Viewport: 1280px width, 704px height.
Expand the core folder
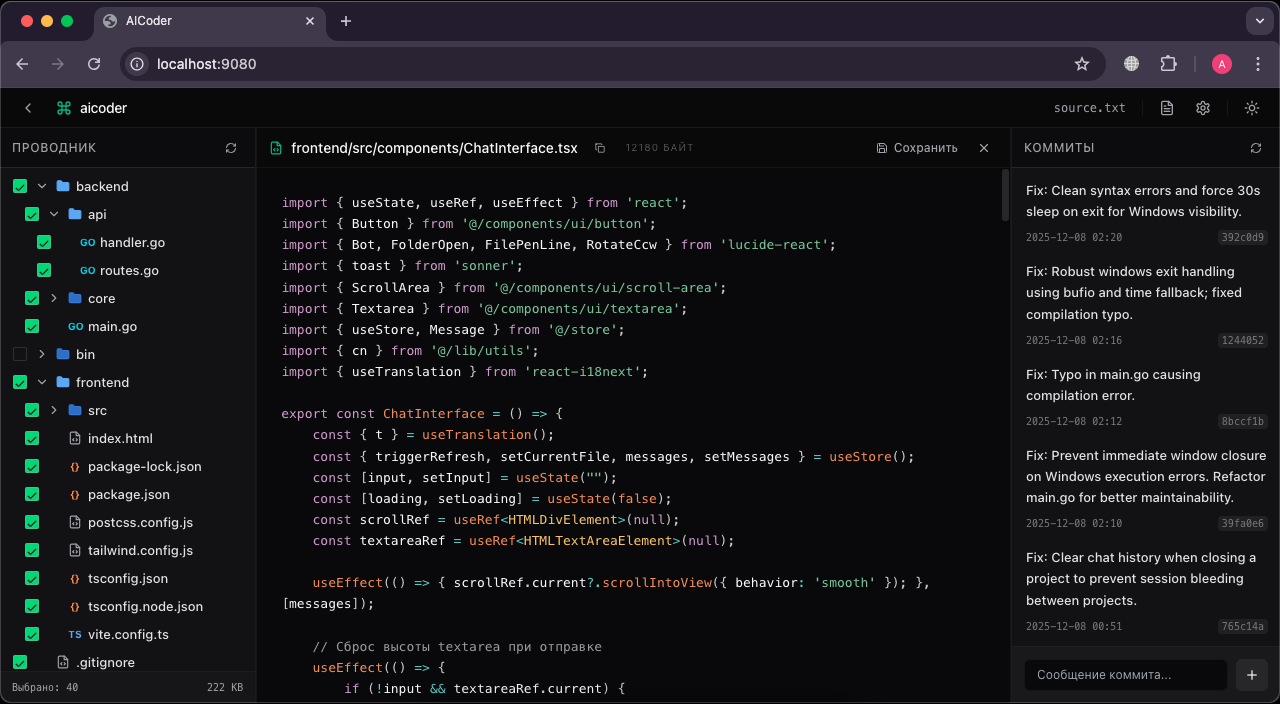pos(54,298)
